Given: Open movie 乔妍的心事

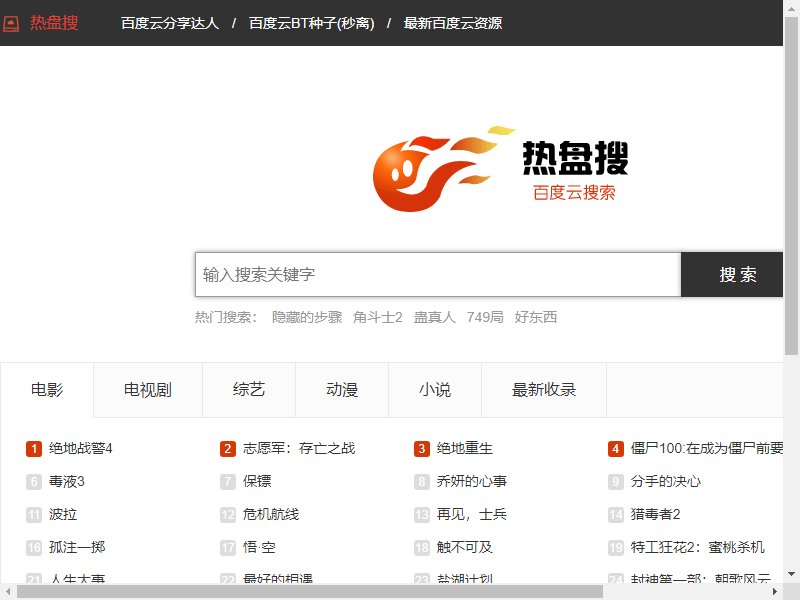Looking at the screenshot, I should (472, 481).
